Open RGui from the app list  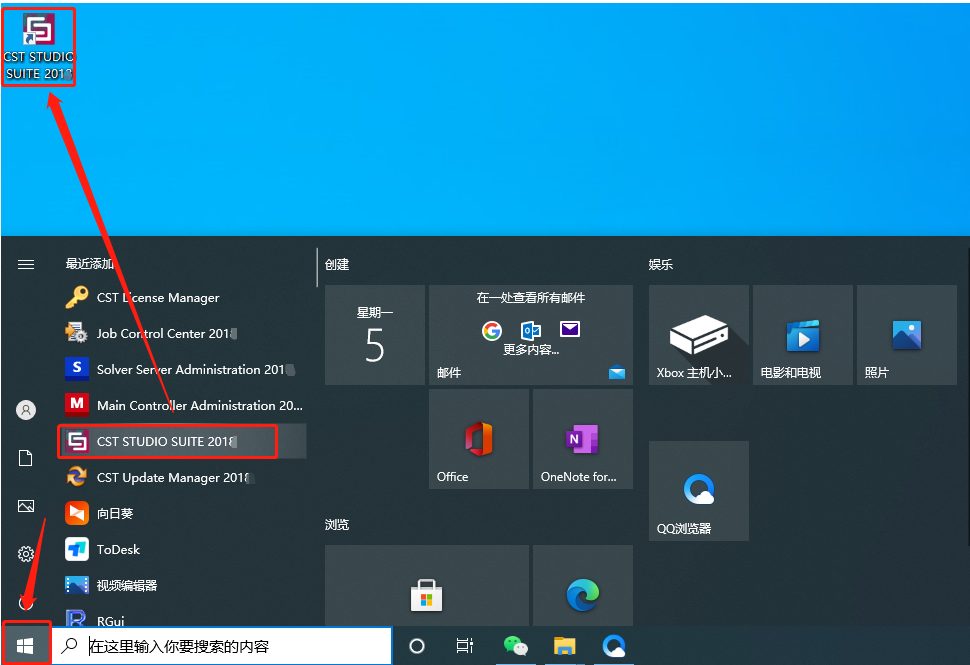point(184,618)
